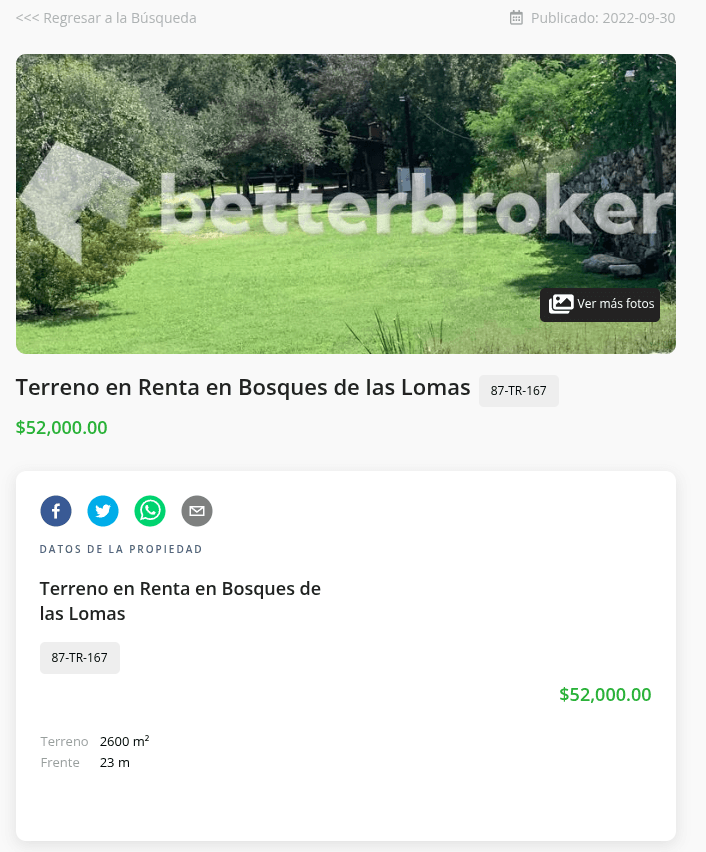
Task: Click the calendar icon beside Publicado
Action: click(x=516, y=18)
